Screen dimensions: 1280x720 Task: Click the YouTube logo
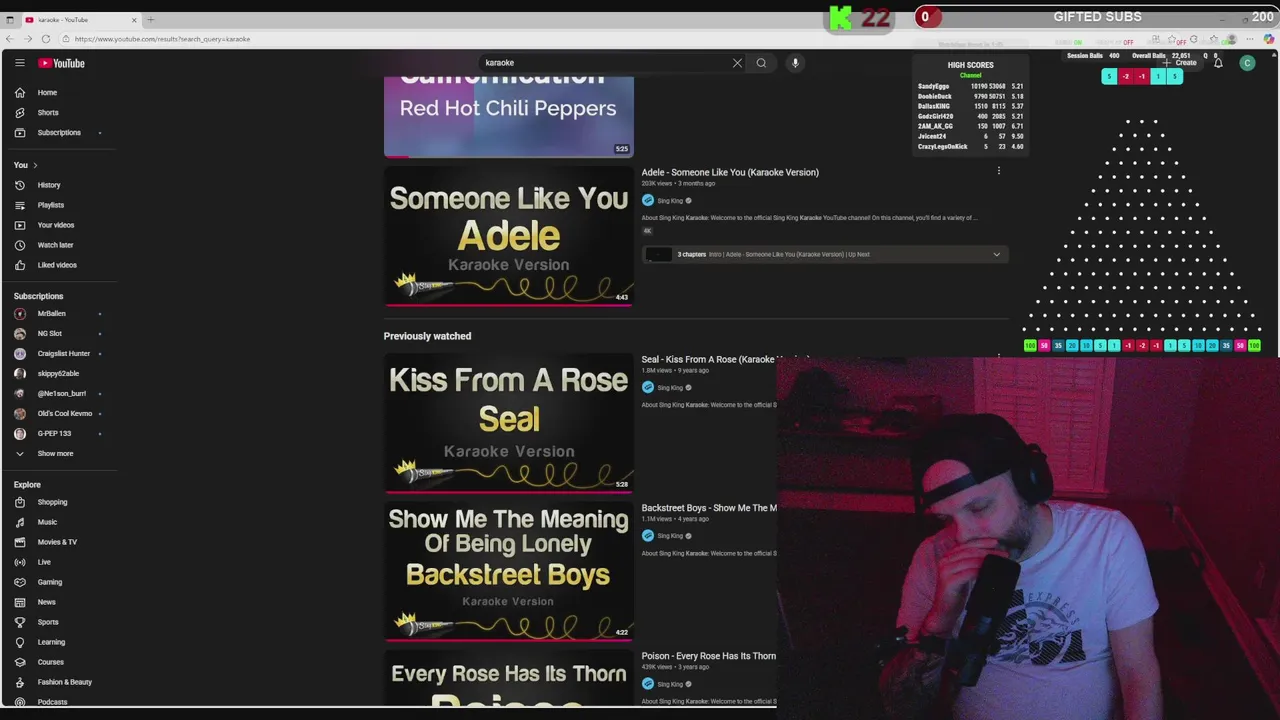pos(62,63)
